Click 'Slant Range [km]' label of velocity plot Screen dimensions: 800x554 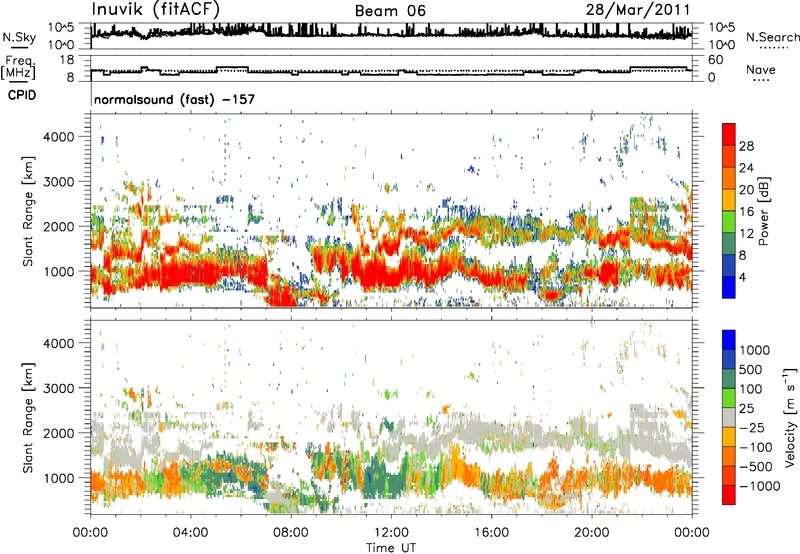point(29,417)
